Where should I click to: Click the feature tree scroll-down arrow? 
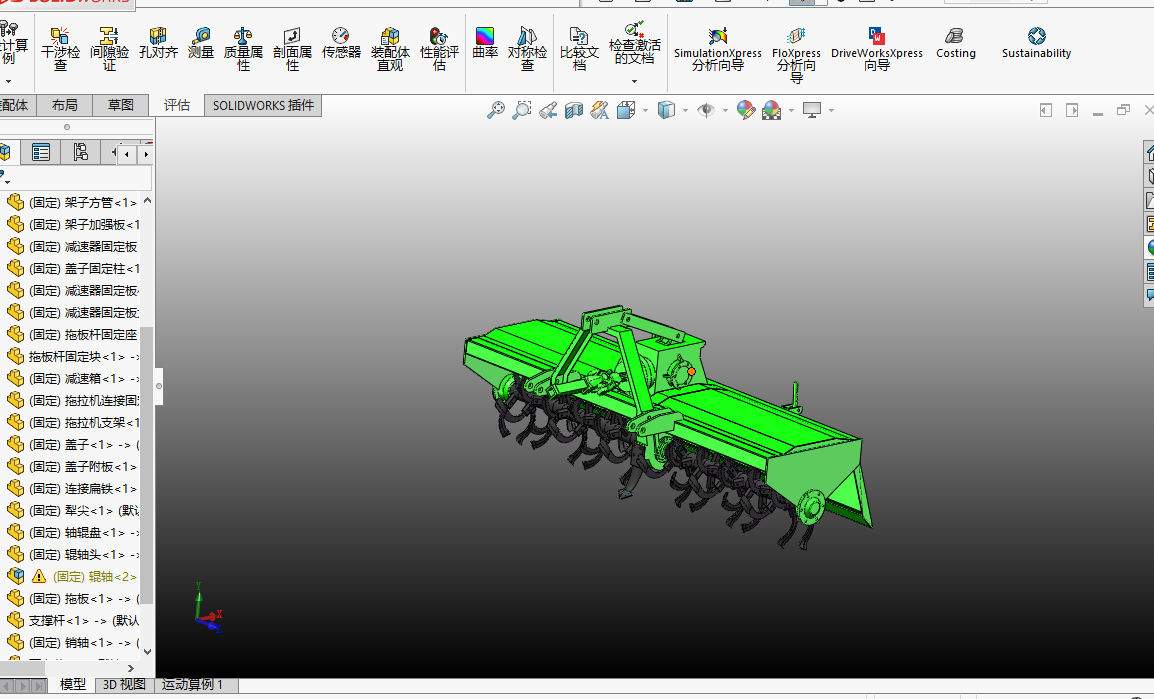(147, 651)
